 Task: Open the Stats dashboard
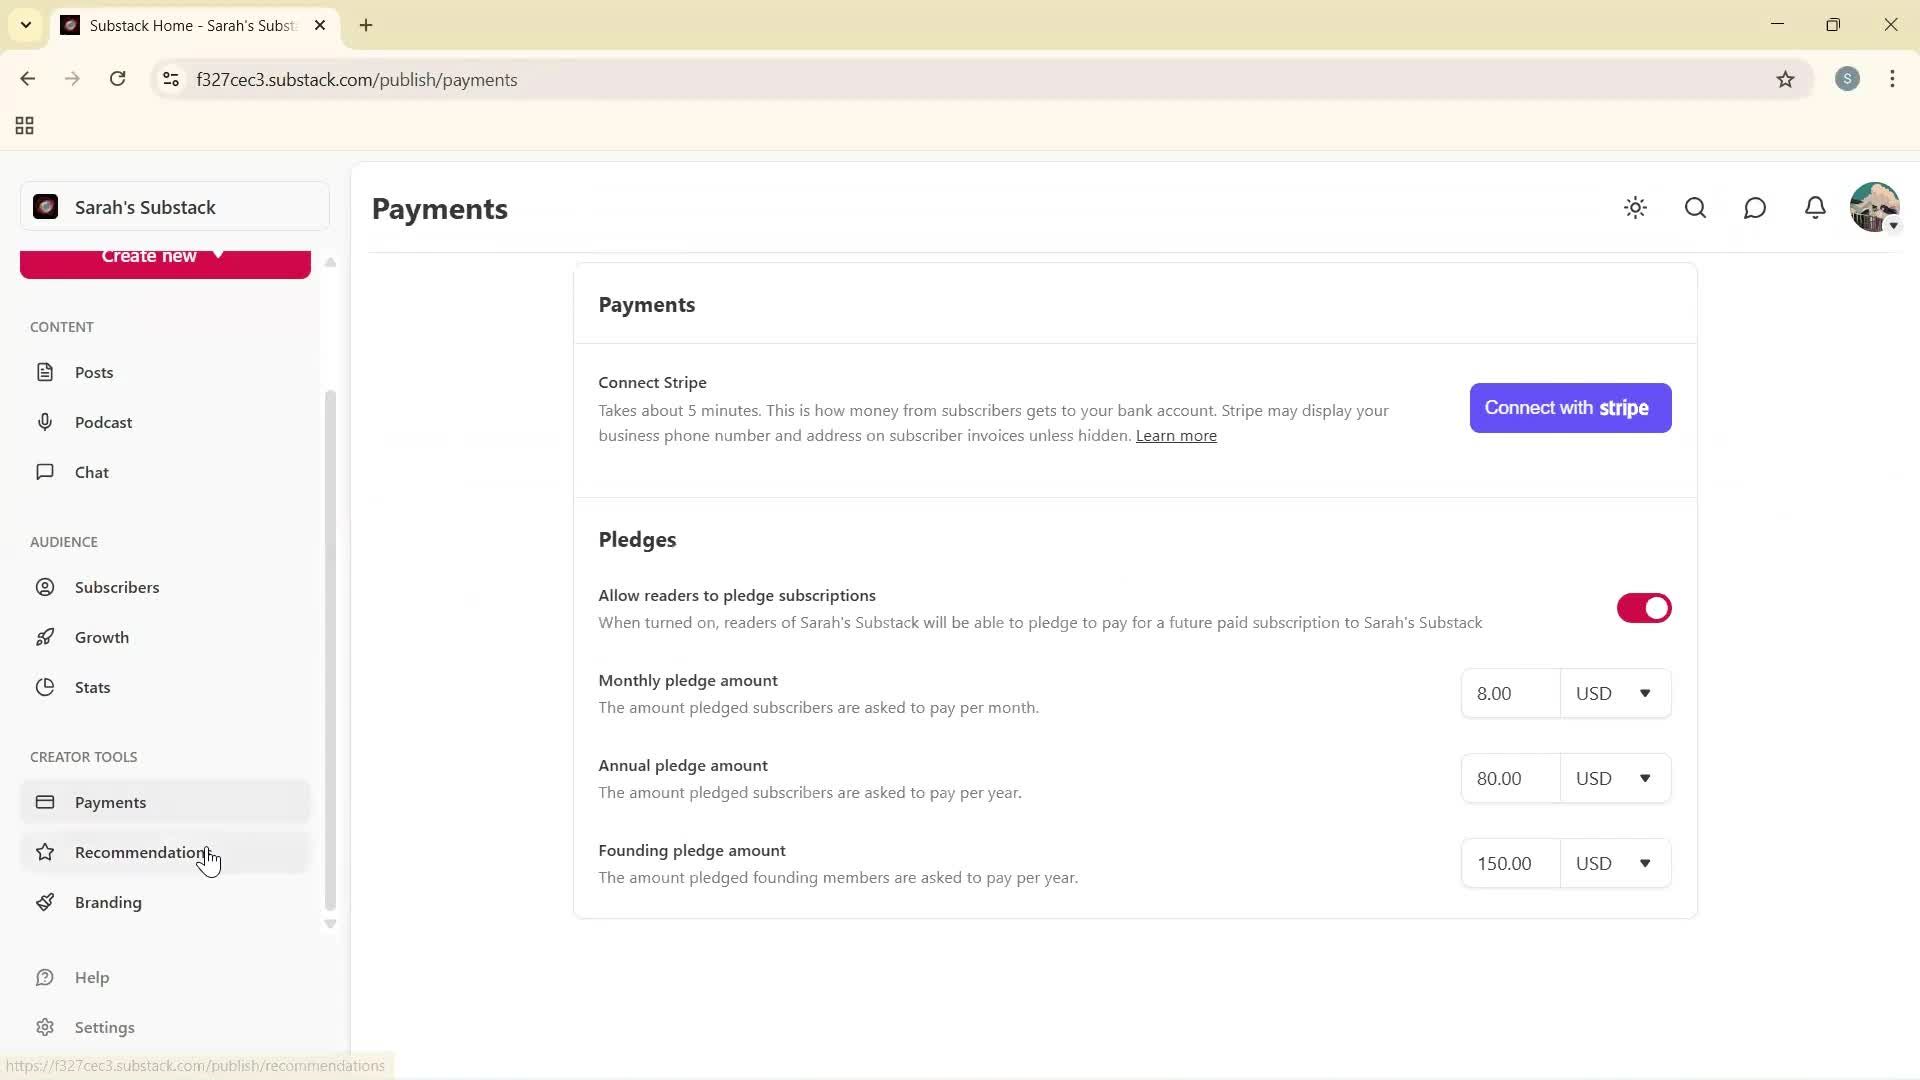(92, 687)
